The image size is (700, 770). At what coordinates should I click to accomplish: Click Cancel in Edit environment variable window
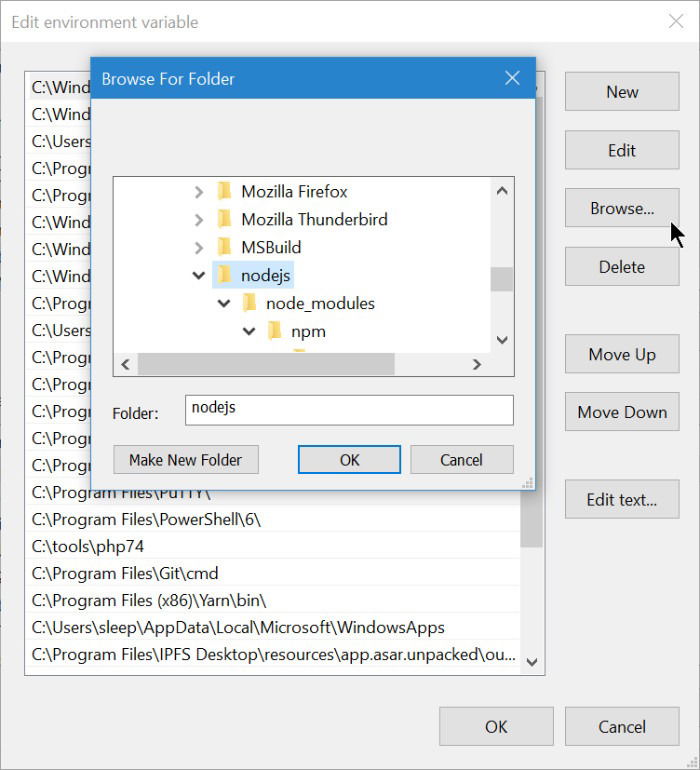(x=622, y=726)
